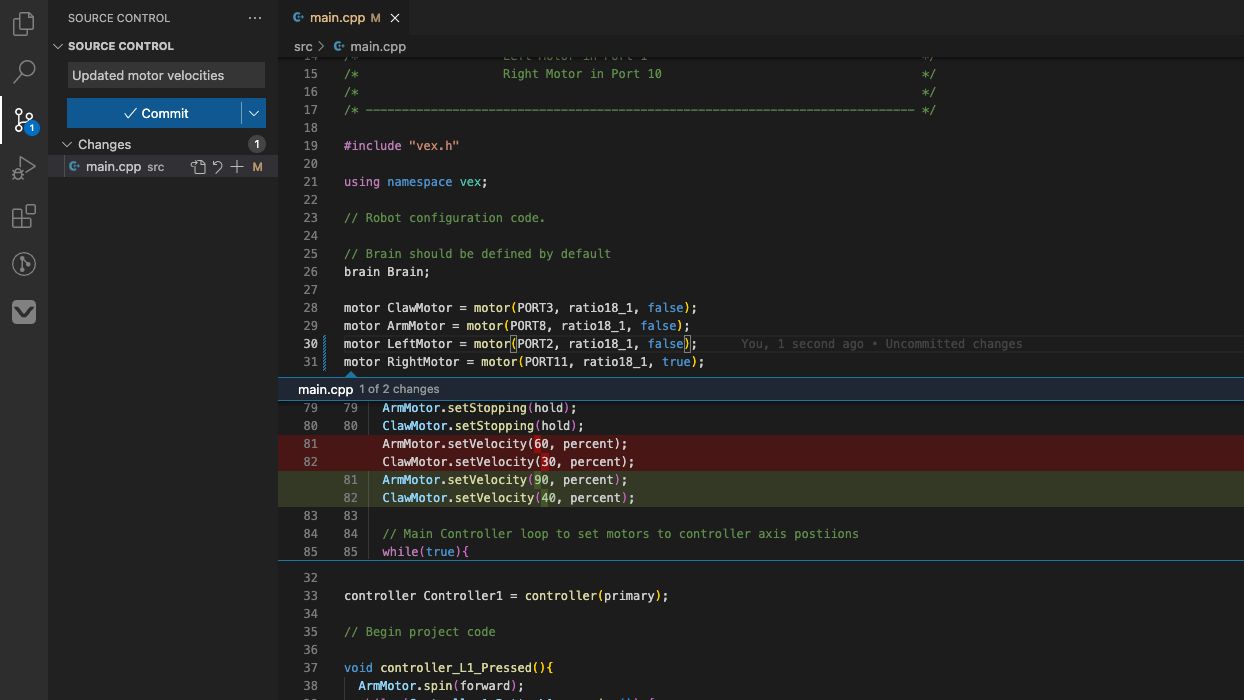Open the VEX Robotics extension panel
Viewport: 1244px width, 700px height.
pos(23,312)
